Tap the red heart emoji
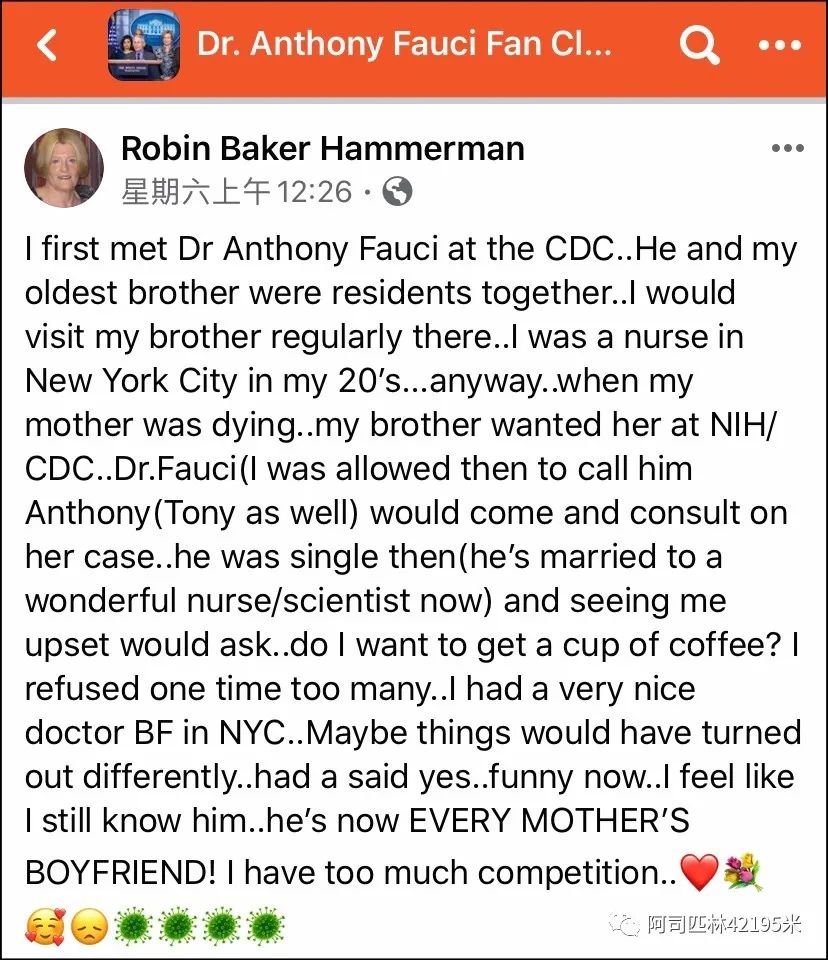This screenshot has width=828, height=960. click(x=699, y=872)
